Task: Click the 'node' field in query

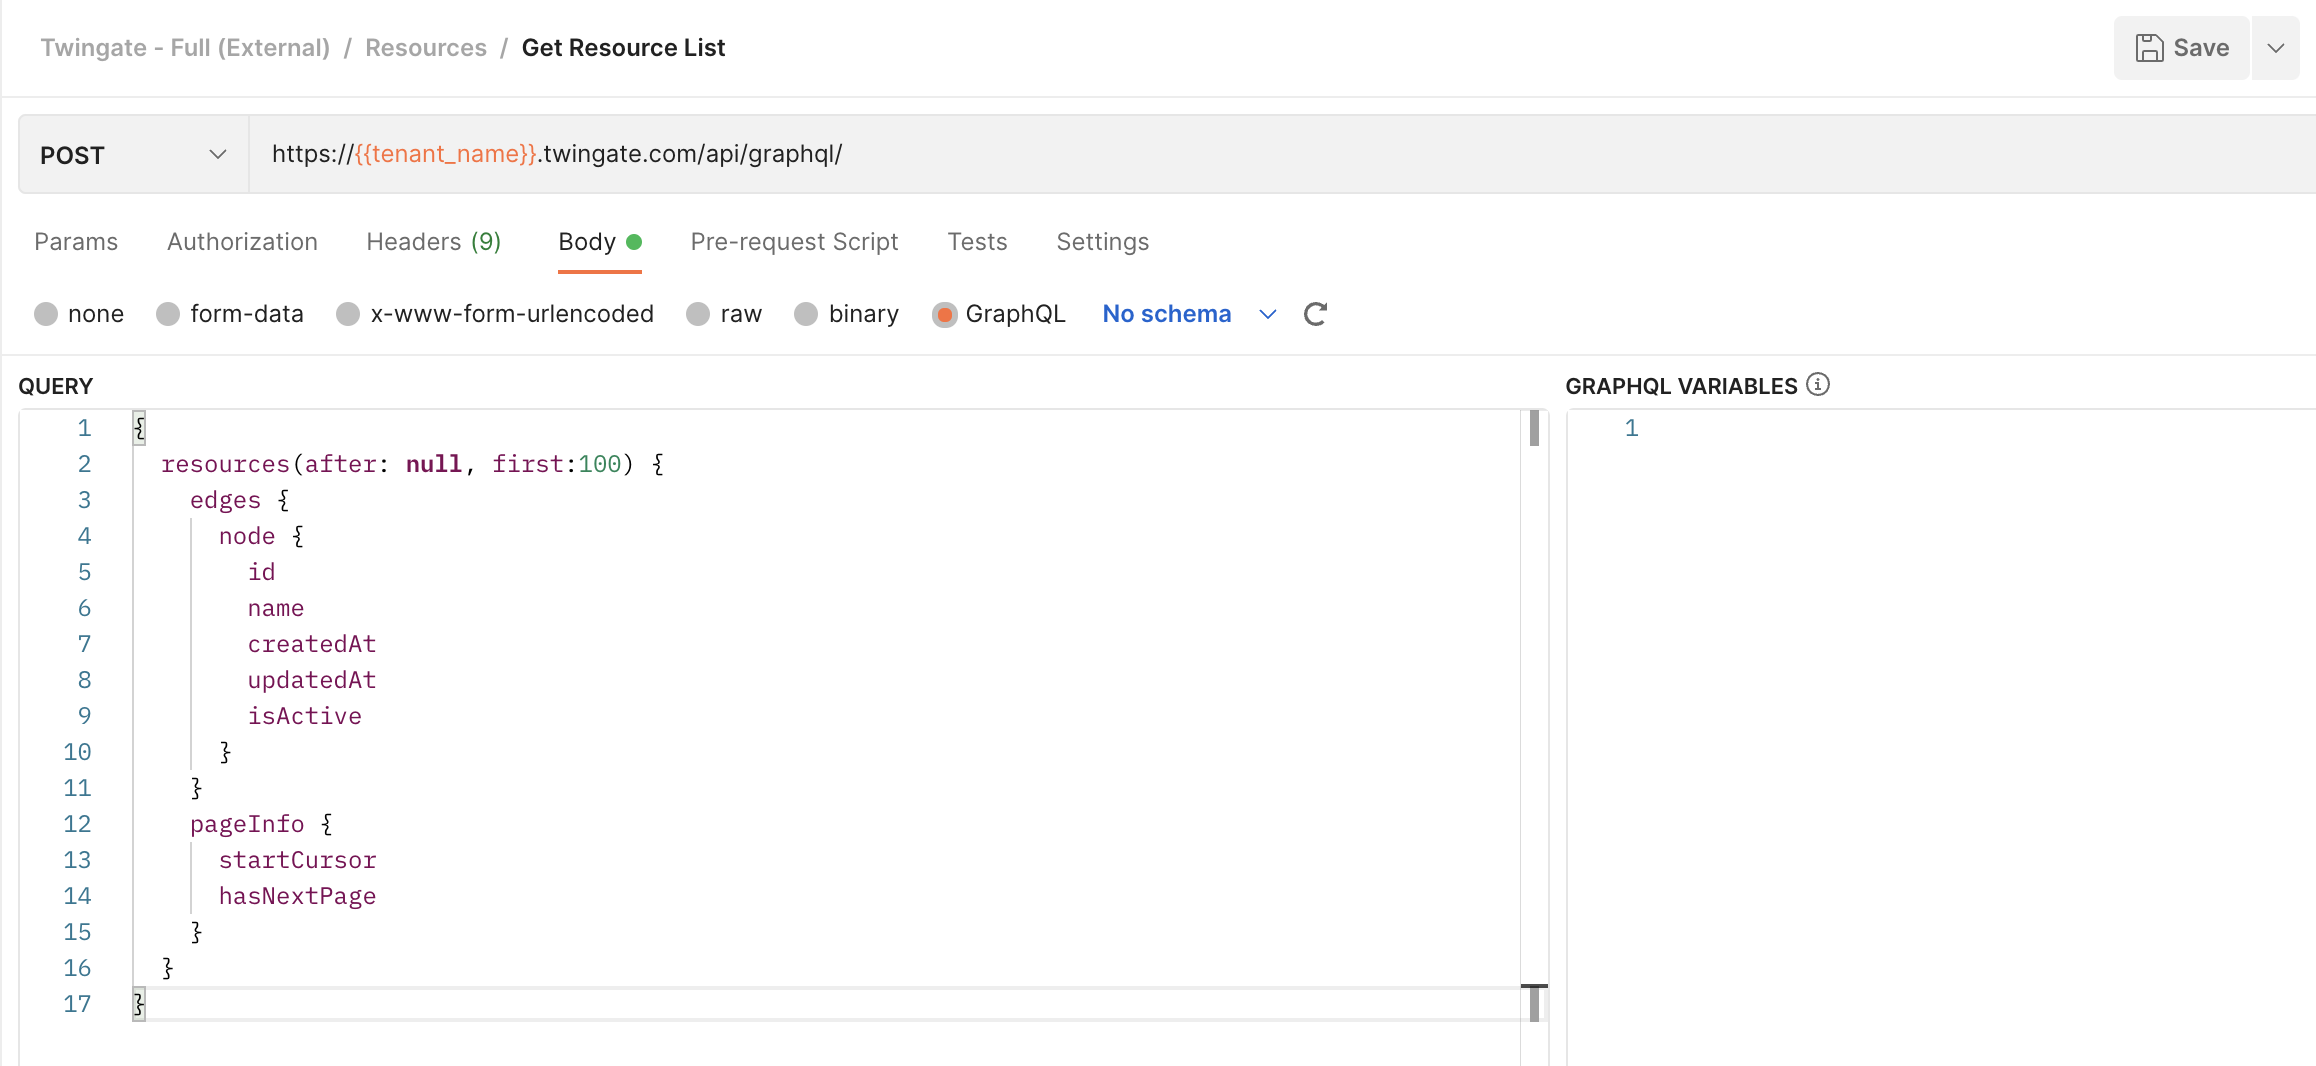Action: (247, 536)
